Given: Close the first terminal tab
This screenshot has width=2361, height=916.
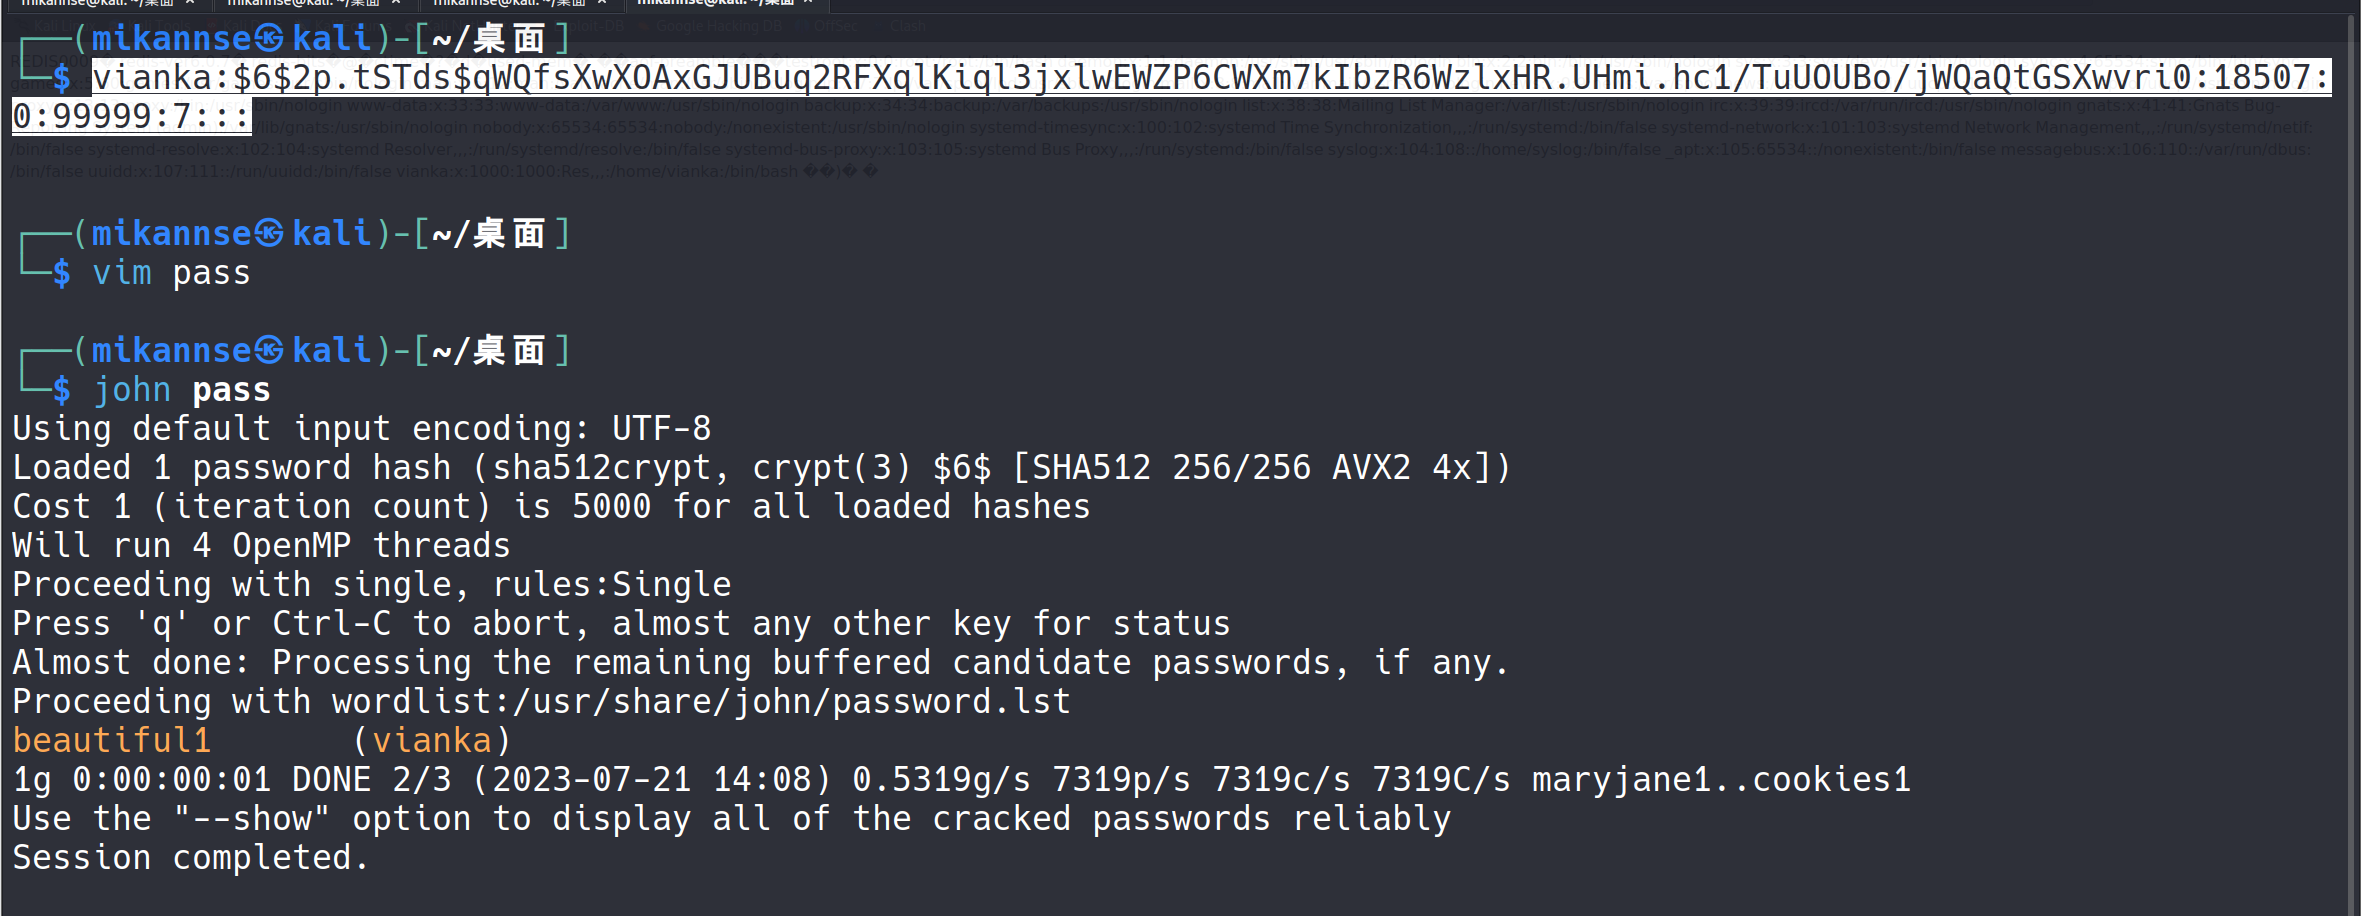Looking at the screenshot, I should [x=190, y=3].
